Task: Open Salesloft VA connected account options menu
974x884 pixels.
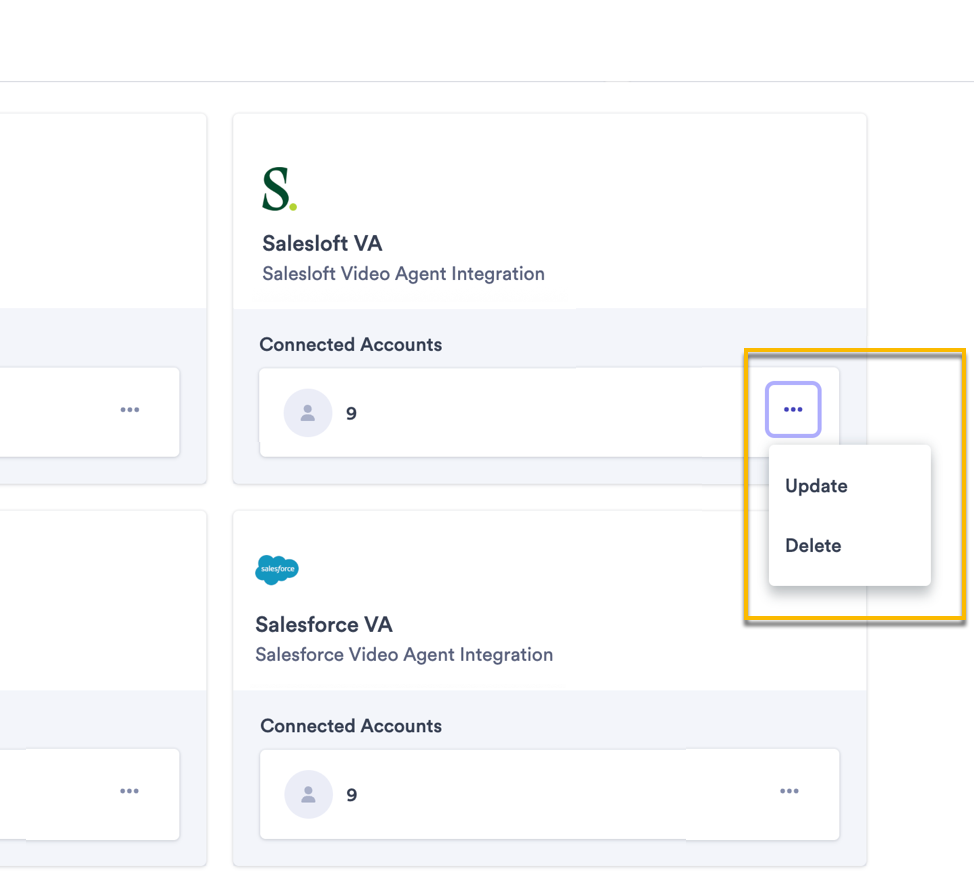Action: click(793, 409)
